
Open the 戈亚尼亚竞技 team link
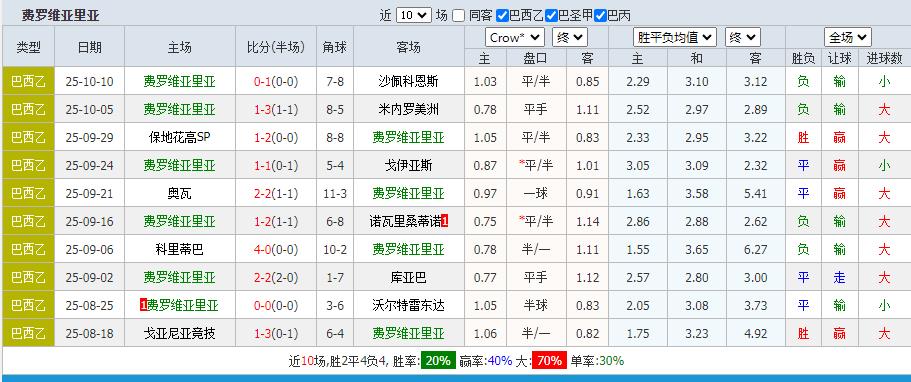(x=180, y=333)
